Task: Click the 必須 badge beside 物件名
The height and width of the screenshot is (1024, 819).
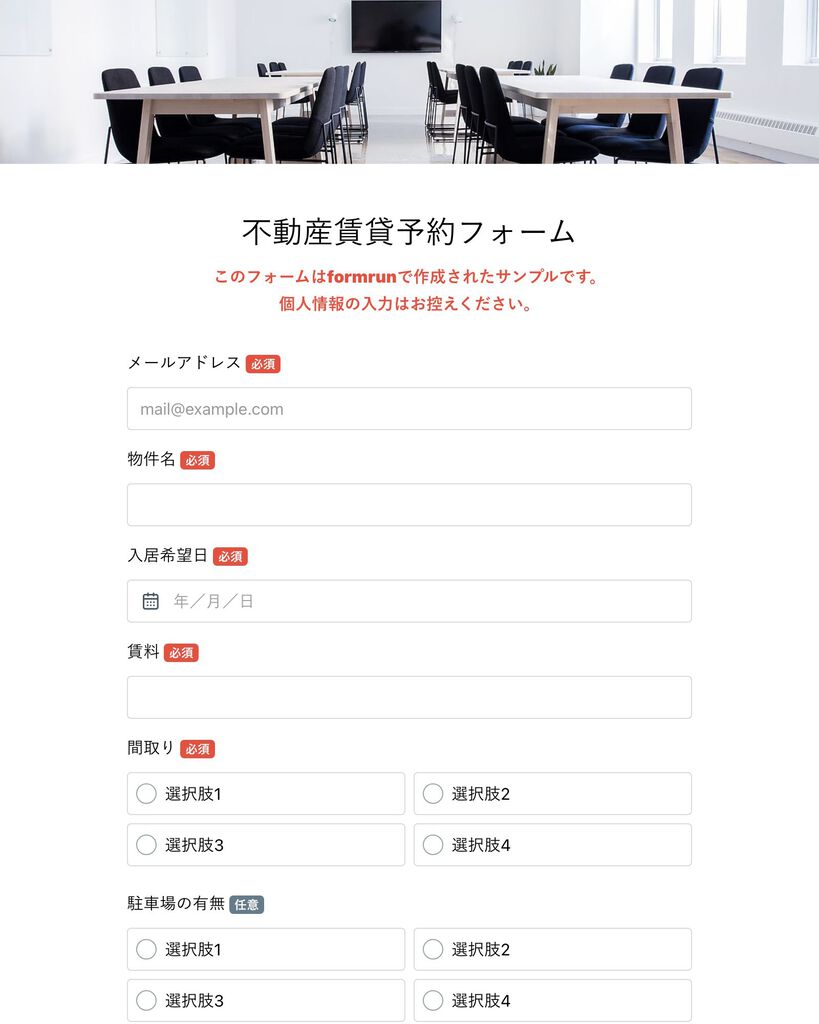Action: [197, 460]
